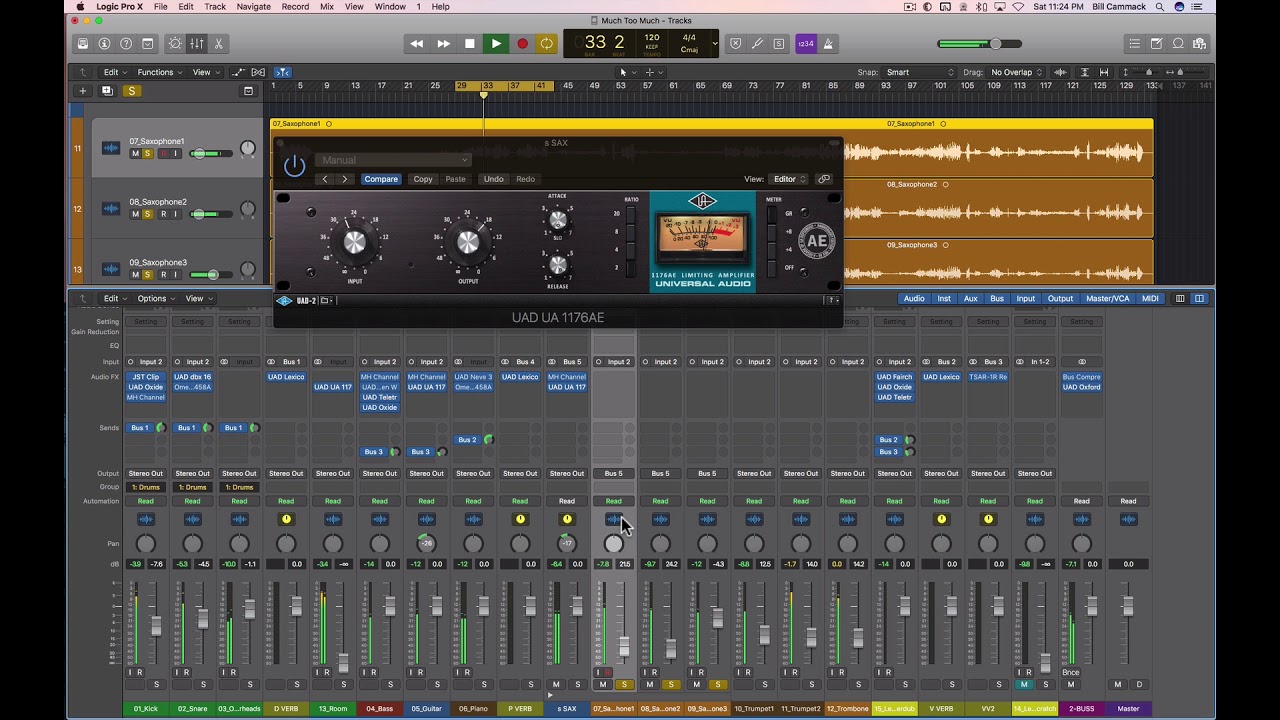This screenshot has height=720, width=1280.
Task: Open the Navigate menu
Action: (x=254, y=7)
